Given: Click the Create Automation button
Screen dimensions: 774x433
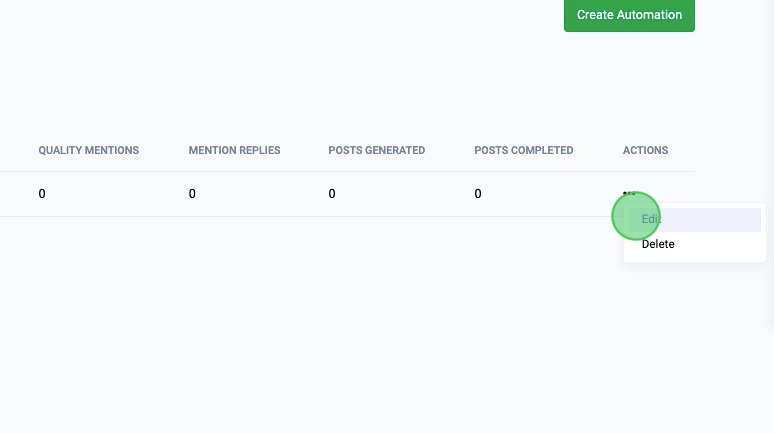Looking at the screenshot, I should 629,15.
